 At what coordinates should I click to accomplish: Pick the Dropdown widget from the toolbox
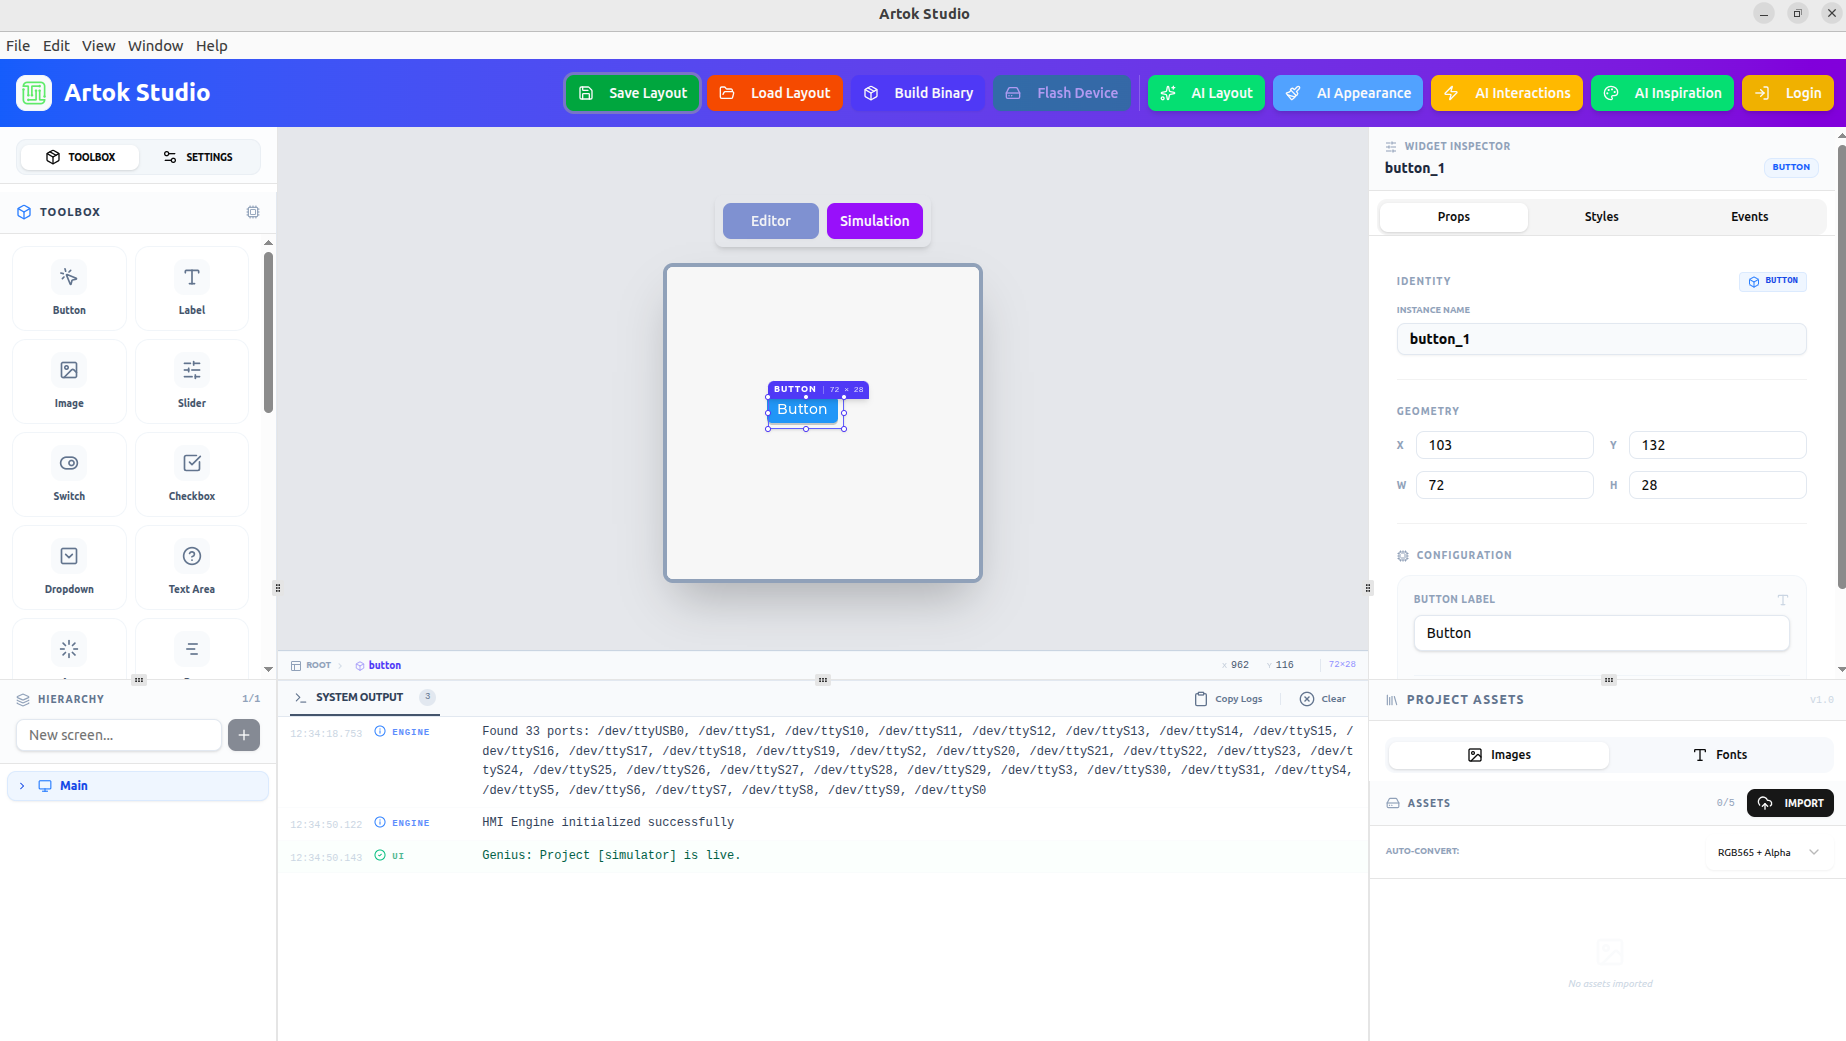68,567
